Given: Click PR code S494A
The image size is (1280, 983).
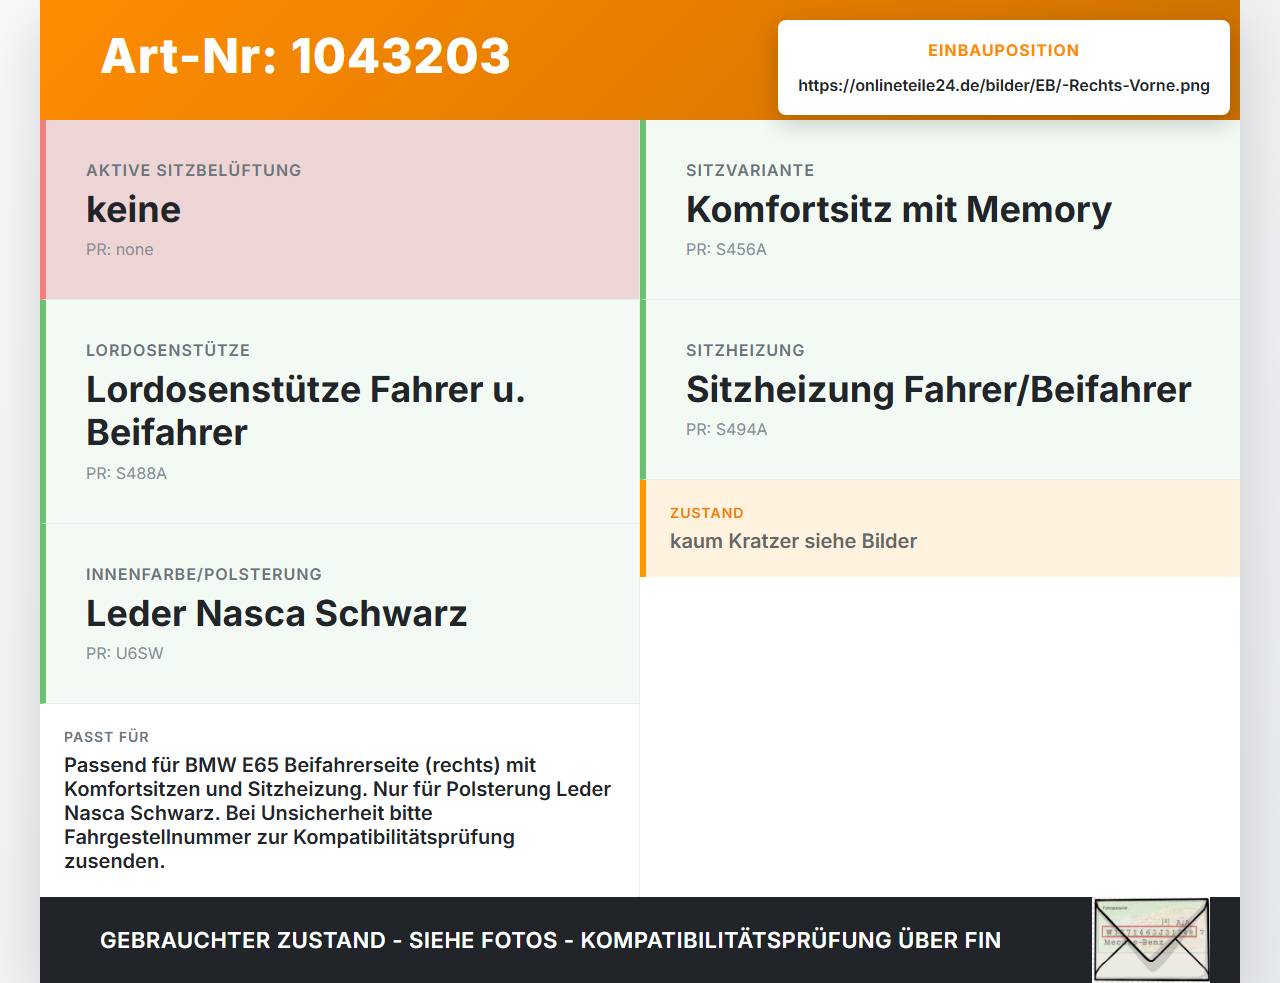Looking at the screenshot, I should pos(727,430).
